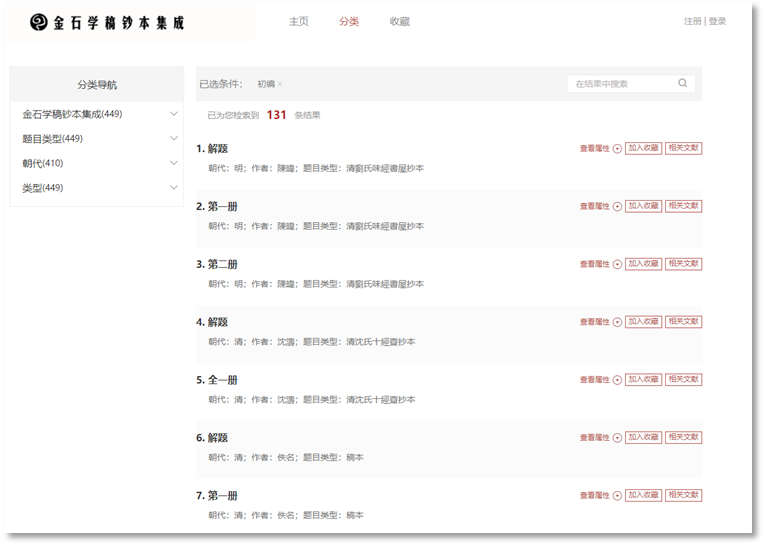Expand the 金石学稿钞本集成(449) category
This screenshot has height=543, width=764.
click(x=174, y=114)
